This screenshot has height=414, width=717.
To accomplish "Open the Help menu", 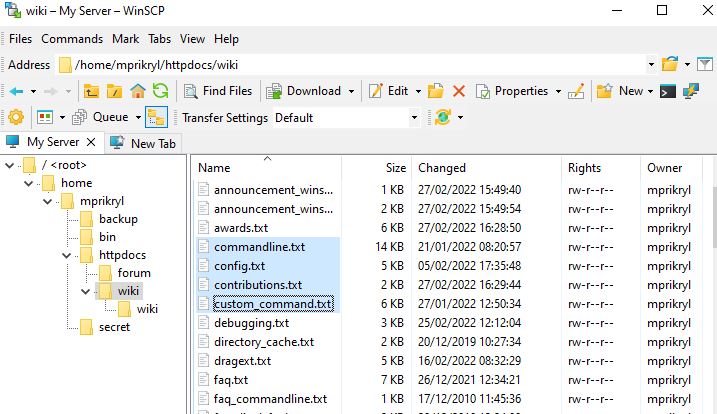I will point(226,39).
